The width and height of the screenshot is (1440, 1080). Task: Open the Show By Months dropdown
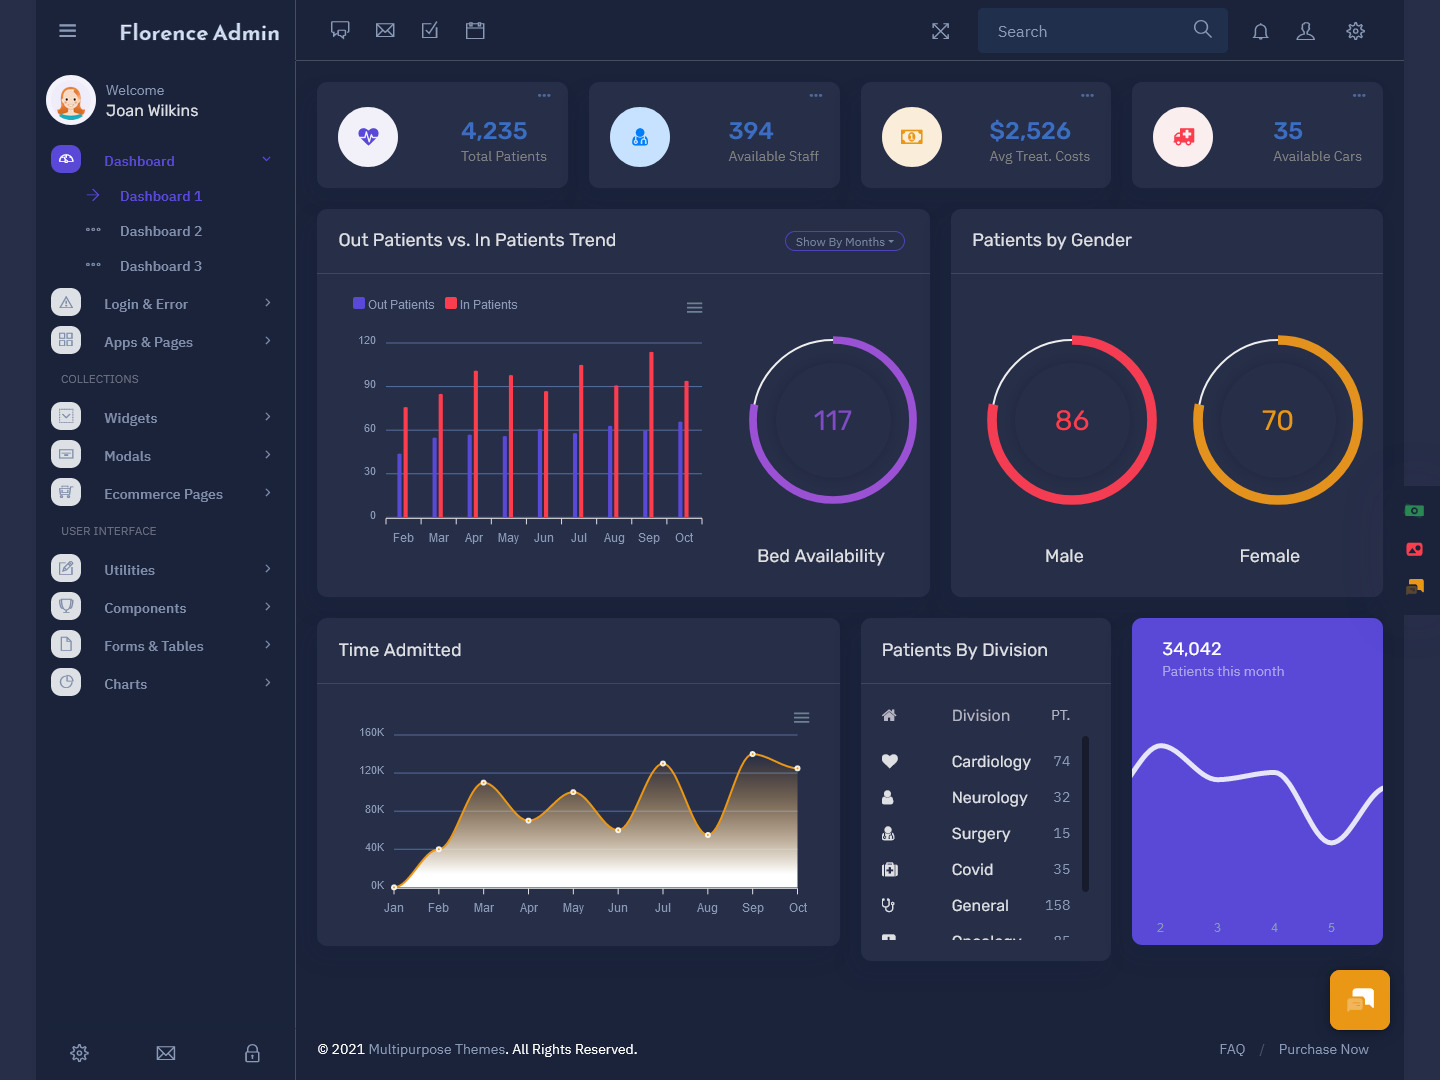pyautogui.click(x=844, y=241)
